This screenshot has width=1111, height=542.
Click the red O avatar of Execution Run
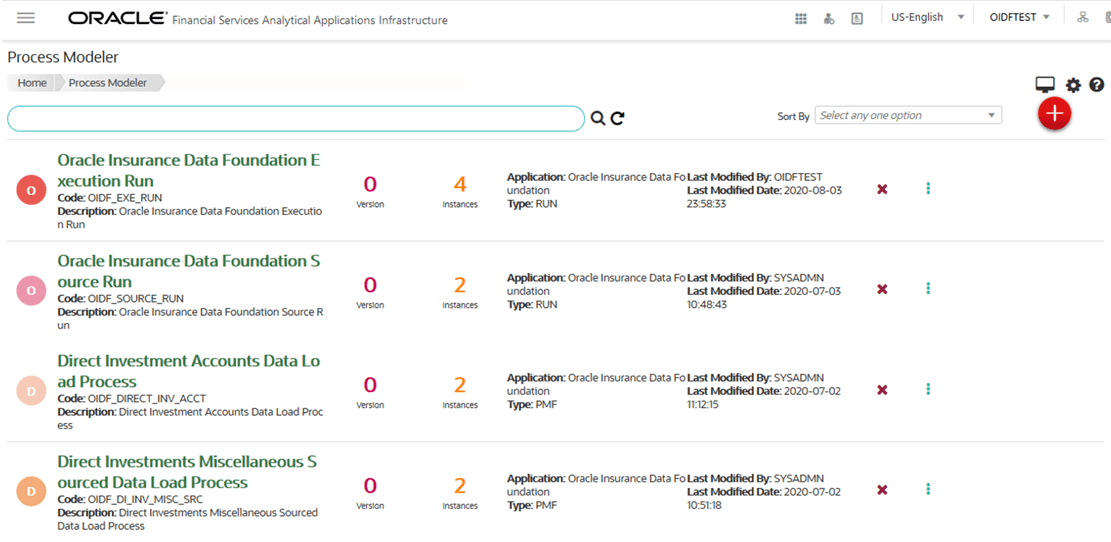(x=31, y=191)
